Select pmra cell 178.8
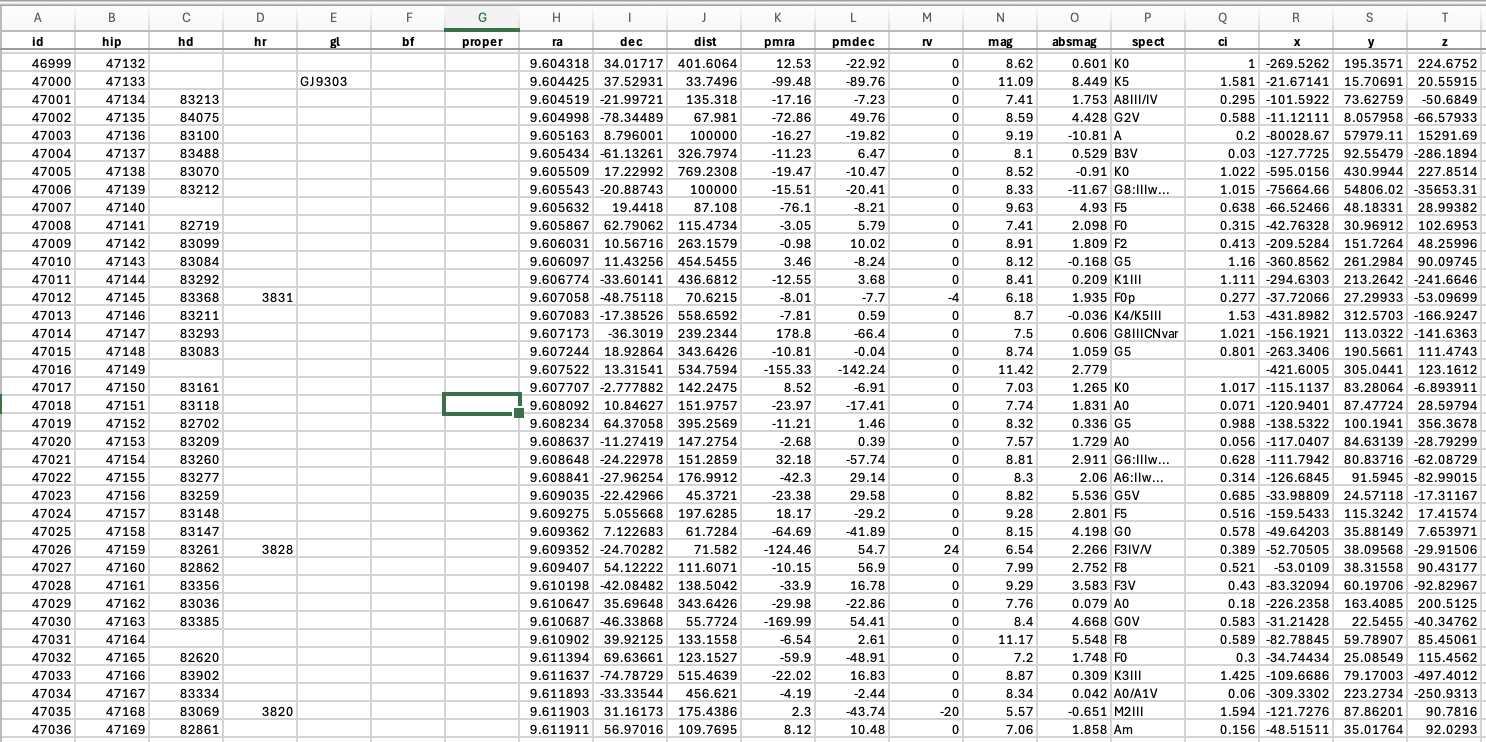The image size is (1486, 742). [x=778, y=336]
